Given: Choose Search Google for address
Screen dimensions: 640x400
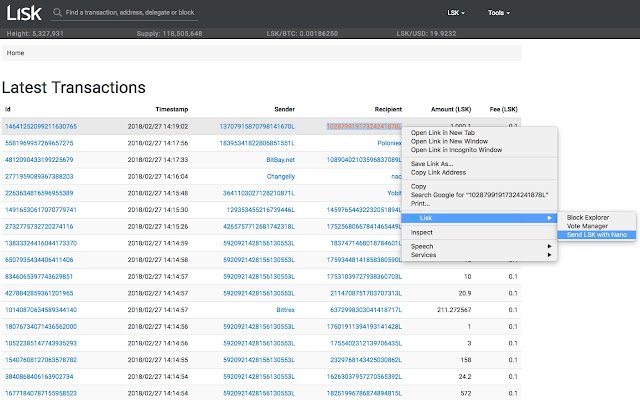Looking at the screenshot, I should click(x=479, y=195).
